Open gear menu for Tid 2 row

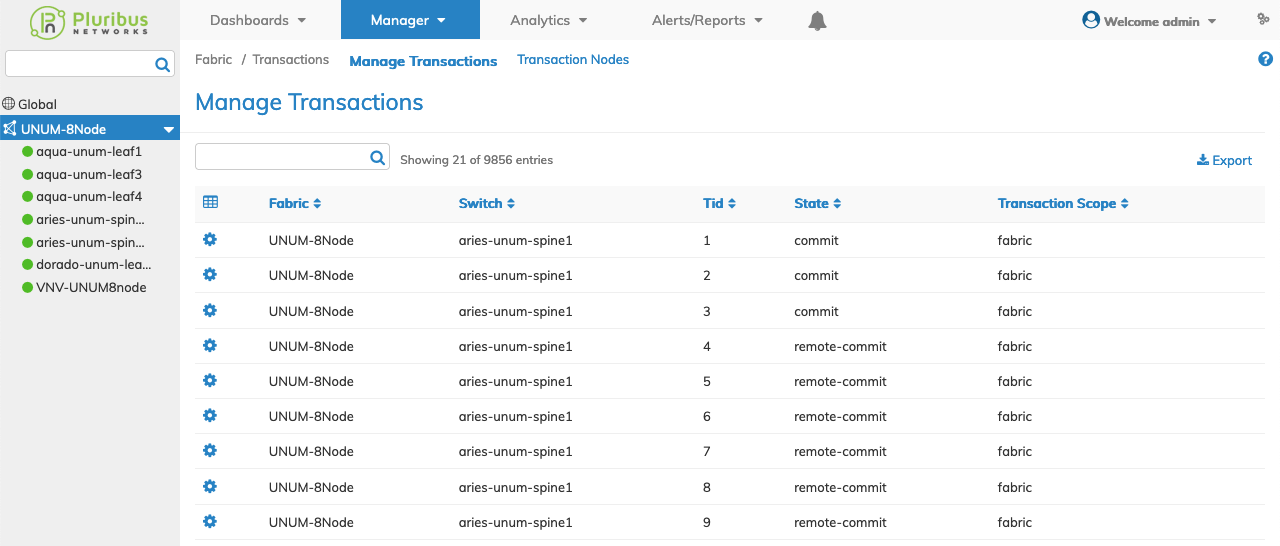210,275
